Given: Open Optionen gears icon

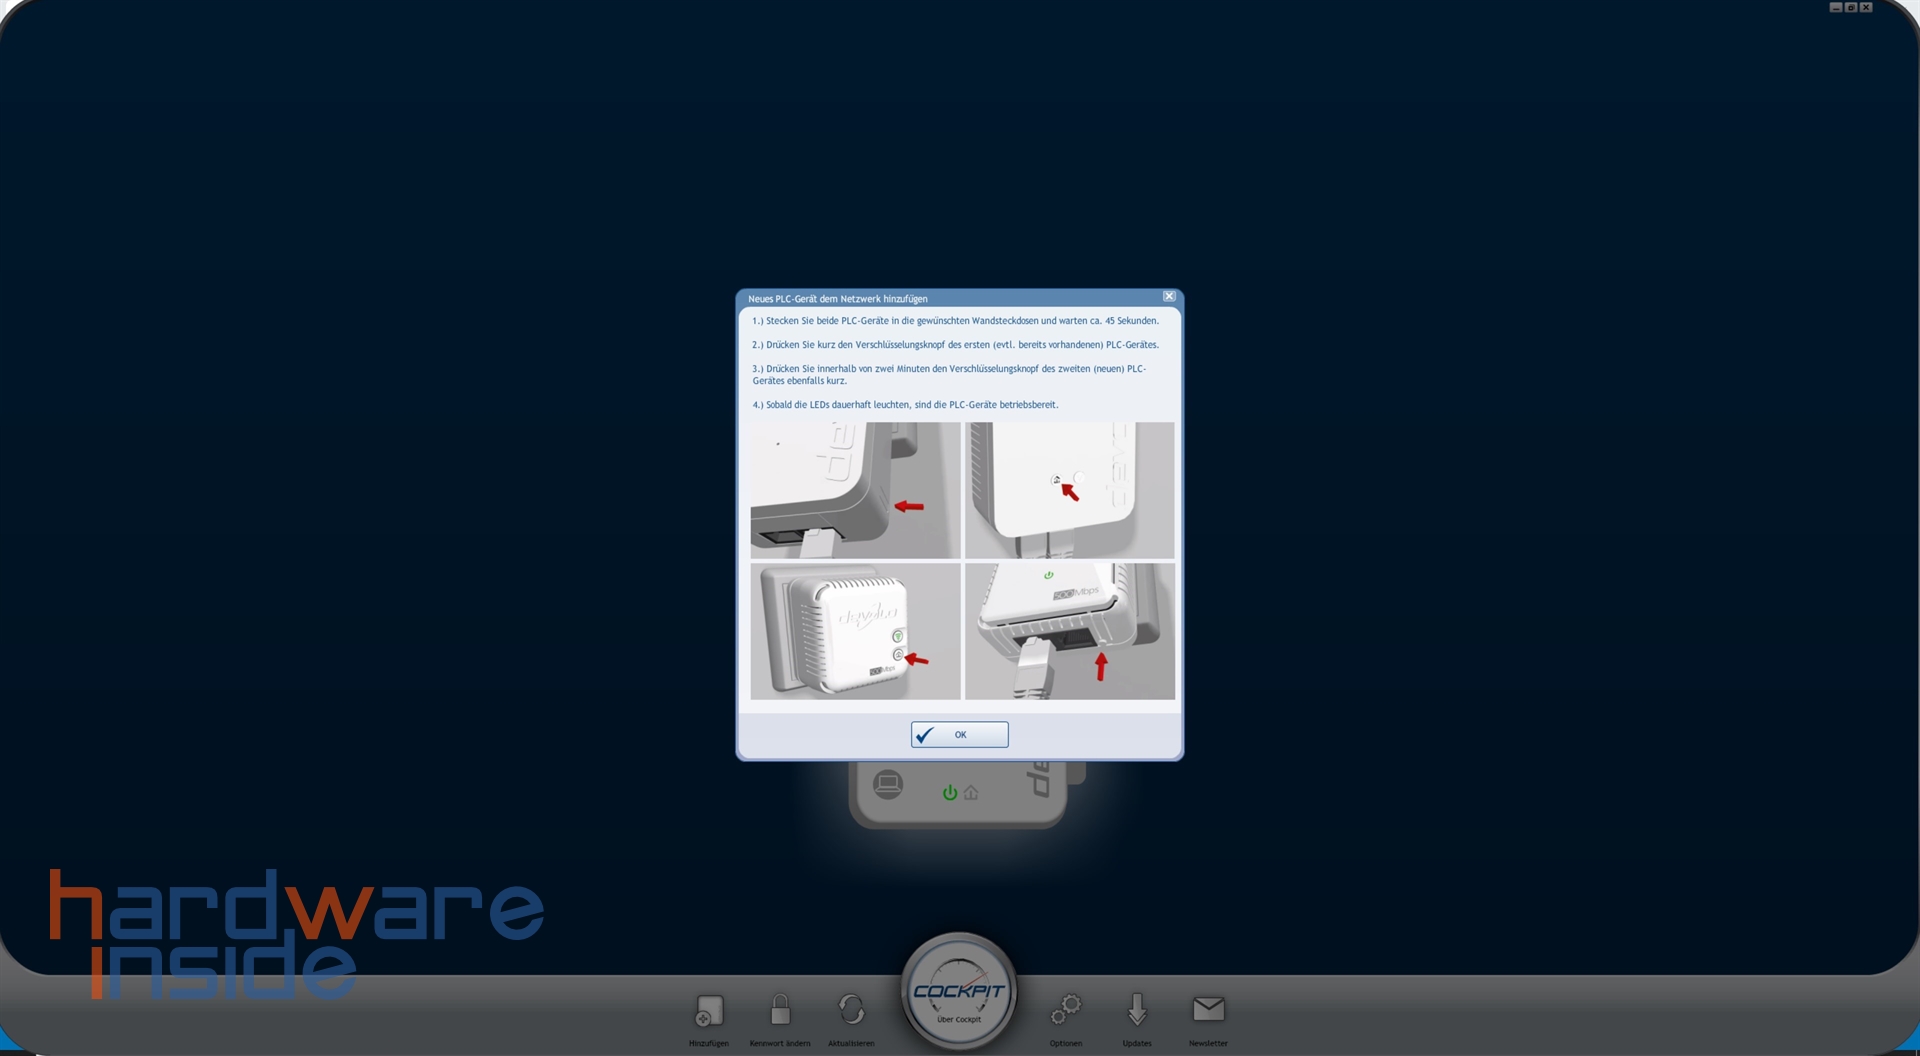Looking at the screenshot, I should [1066, 1010].
